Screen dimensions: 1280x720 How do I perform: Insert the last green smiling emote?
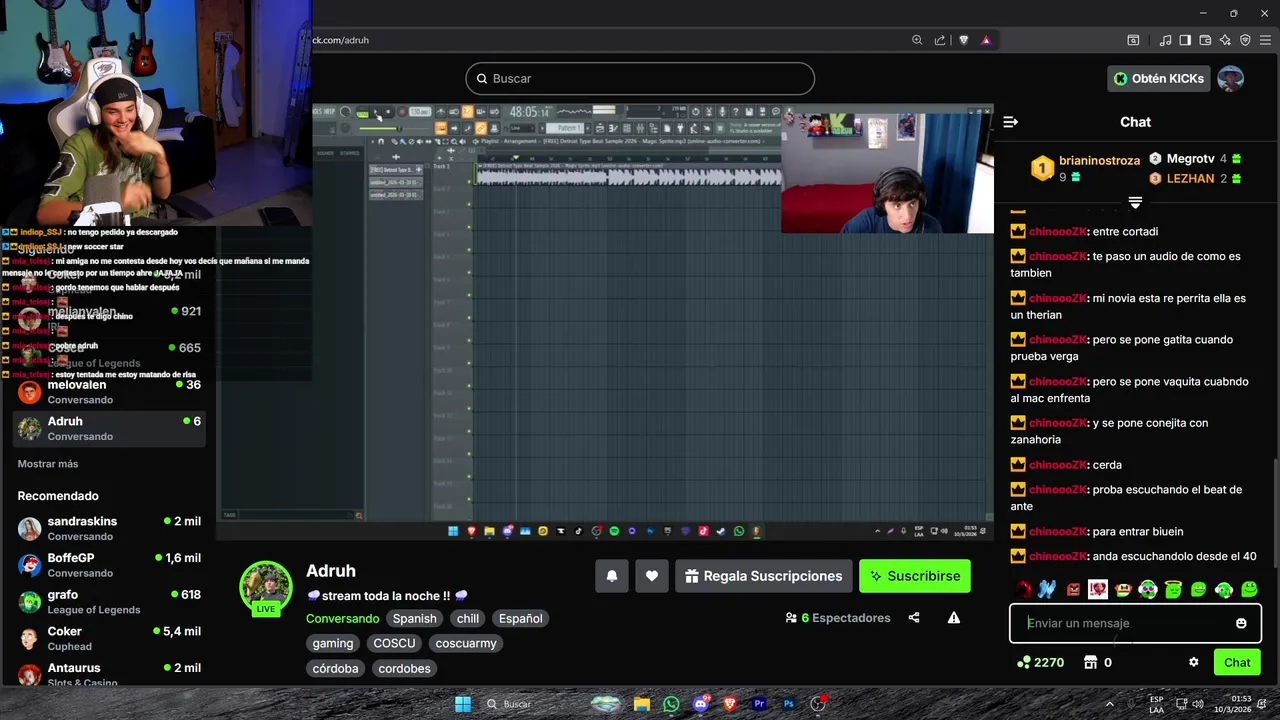click(x=1250, y=590)
